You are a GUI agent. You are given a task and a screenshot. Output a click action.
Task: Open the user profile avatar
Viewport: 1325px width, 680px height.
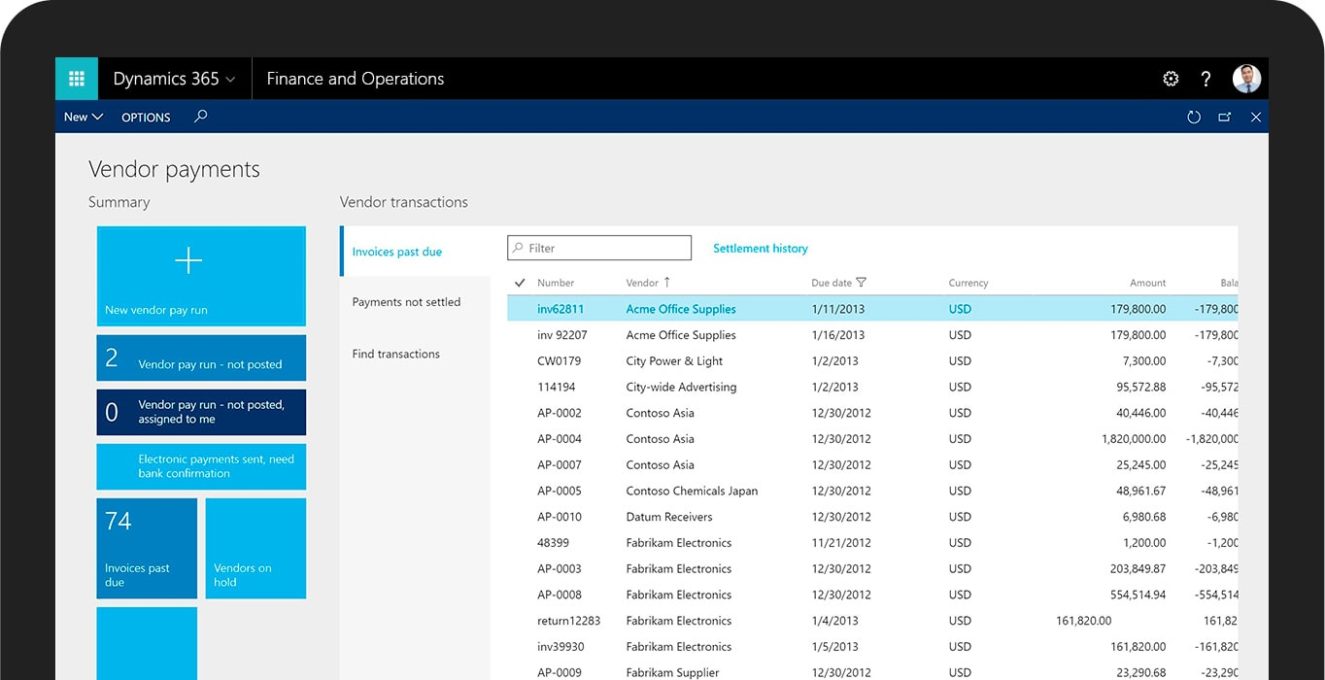pos(1247,79)
